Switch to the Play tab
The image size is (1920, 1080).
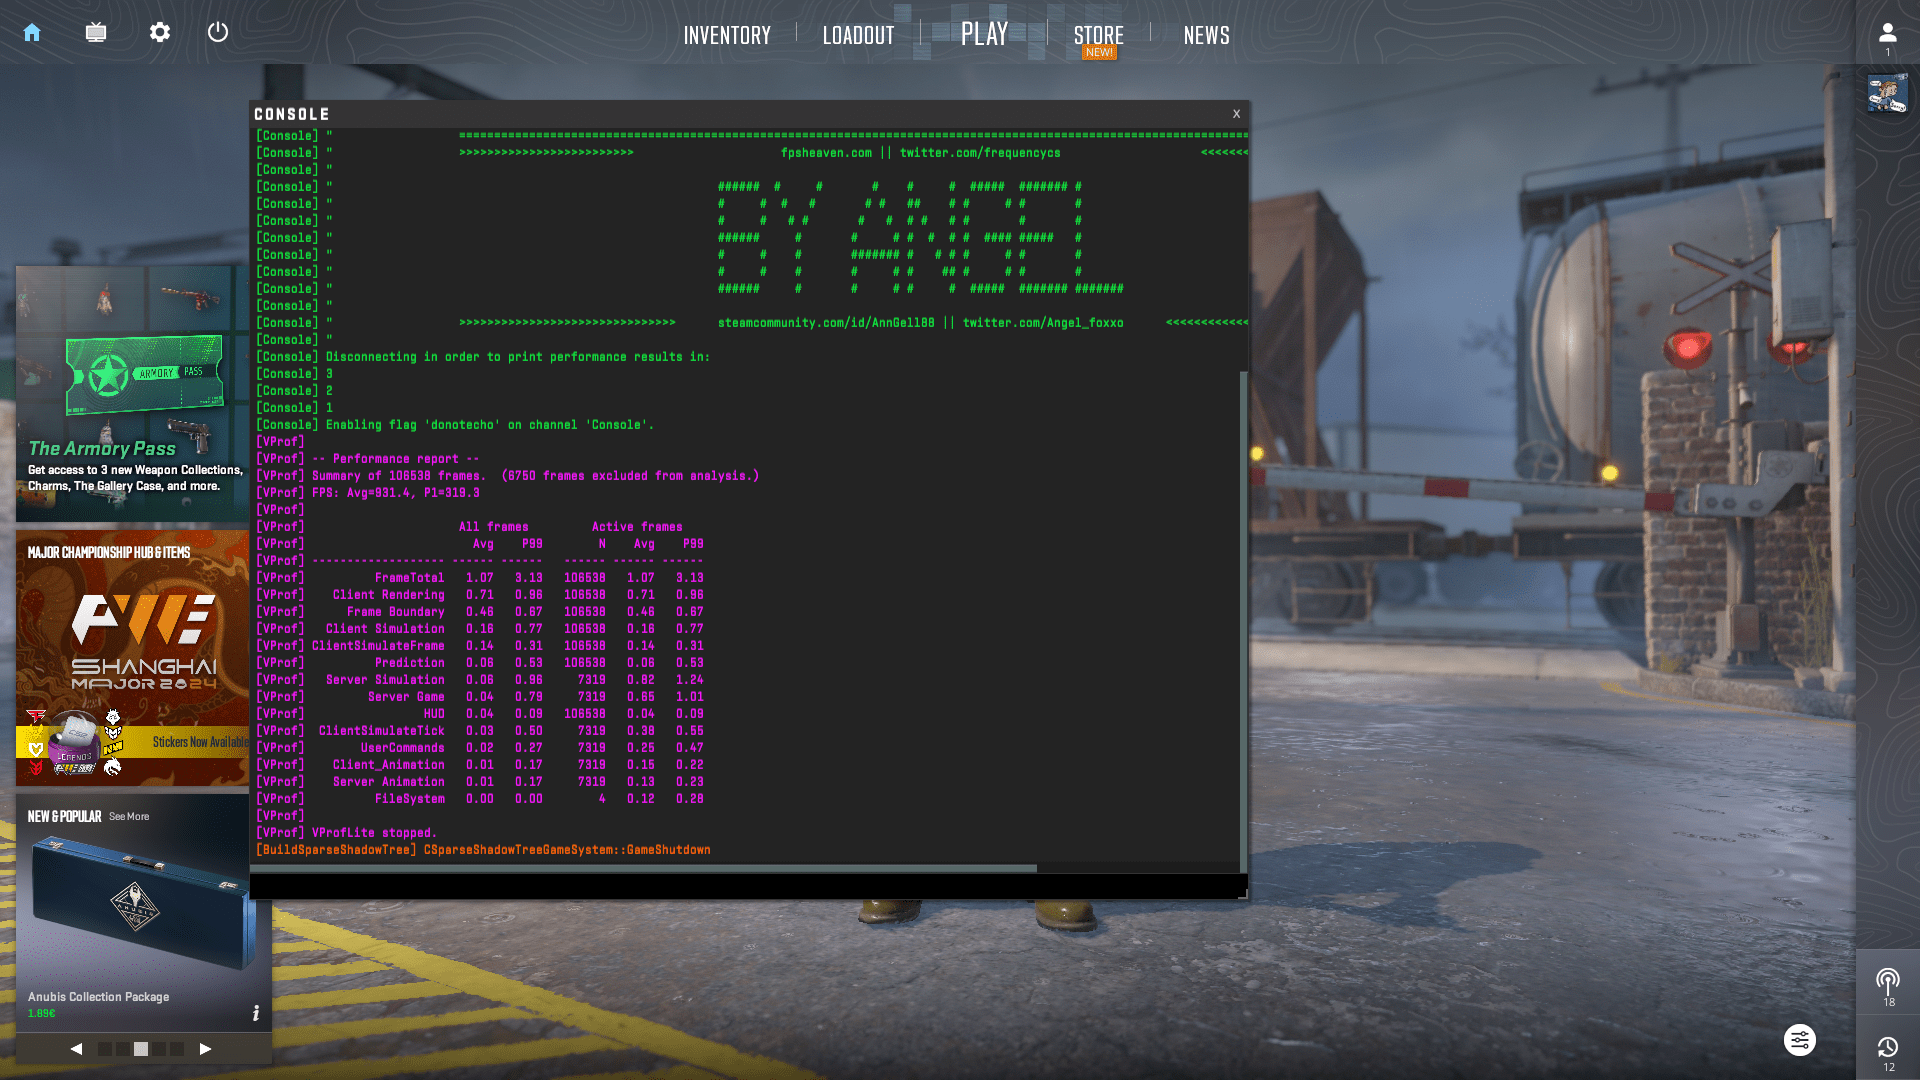click(984, 34)
